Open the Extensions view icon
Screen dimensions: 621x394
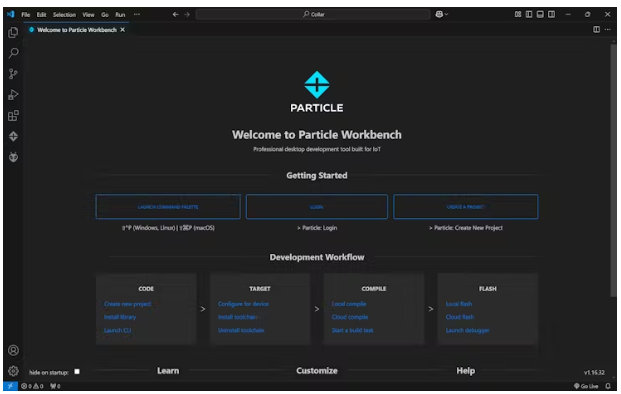pos(13,116)
